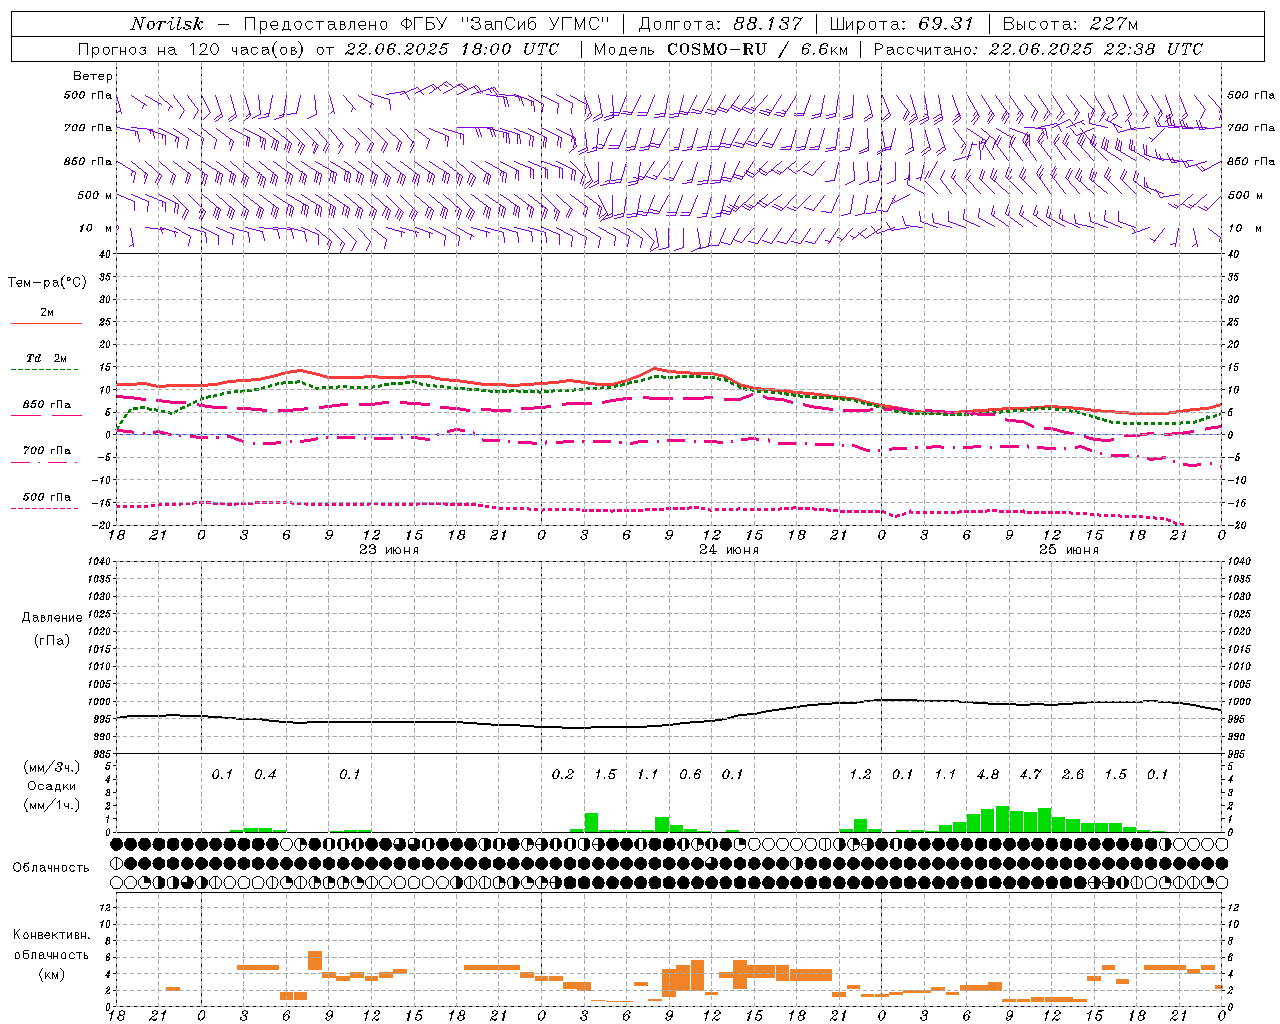Click the '24 июня' date label
1280x1024 pixels.
tap(729, 550)
